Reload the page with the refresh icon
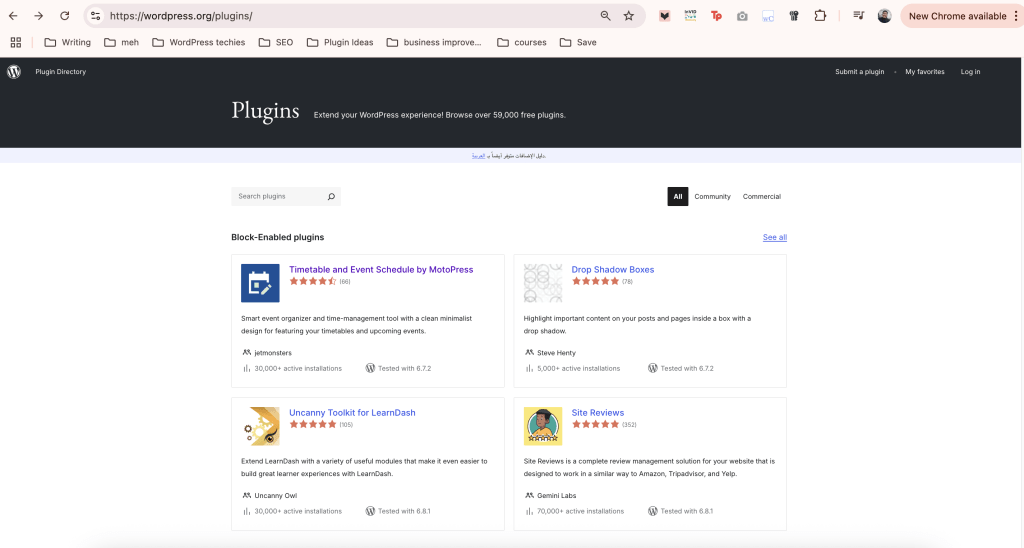Viewport: 1024px width, 548px height. tap(65, 16)
